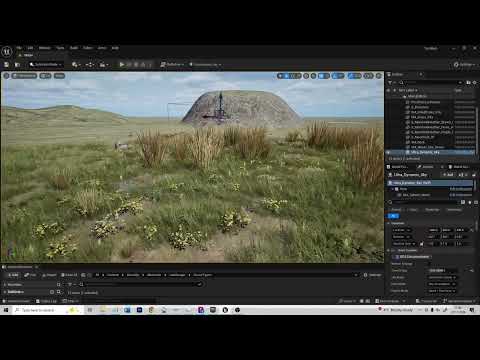This screenshot has width=480, height=360.
Task: Open the Help menu
Action: pos(115,48)
